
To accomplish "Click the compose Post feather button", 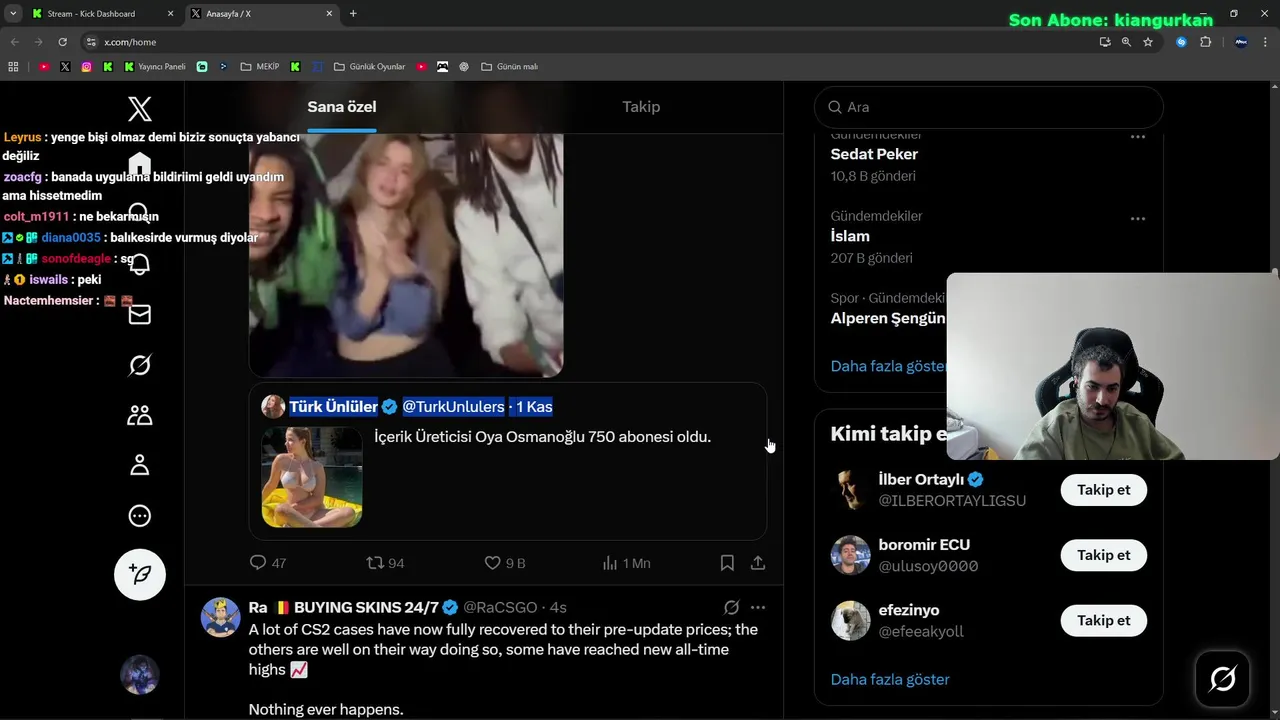I will tap(140, 574).
